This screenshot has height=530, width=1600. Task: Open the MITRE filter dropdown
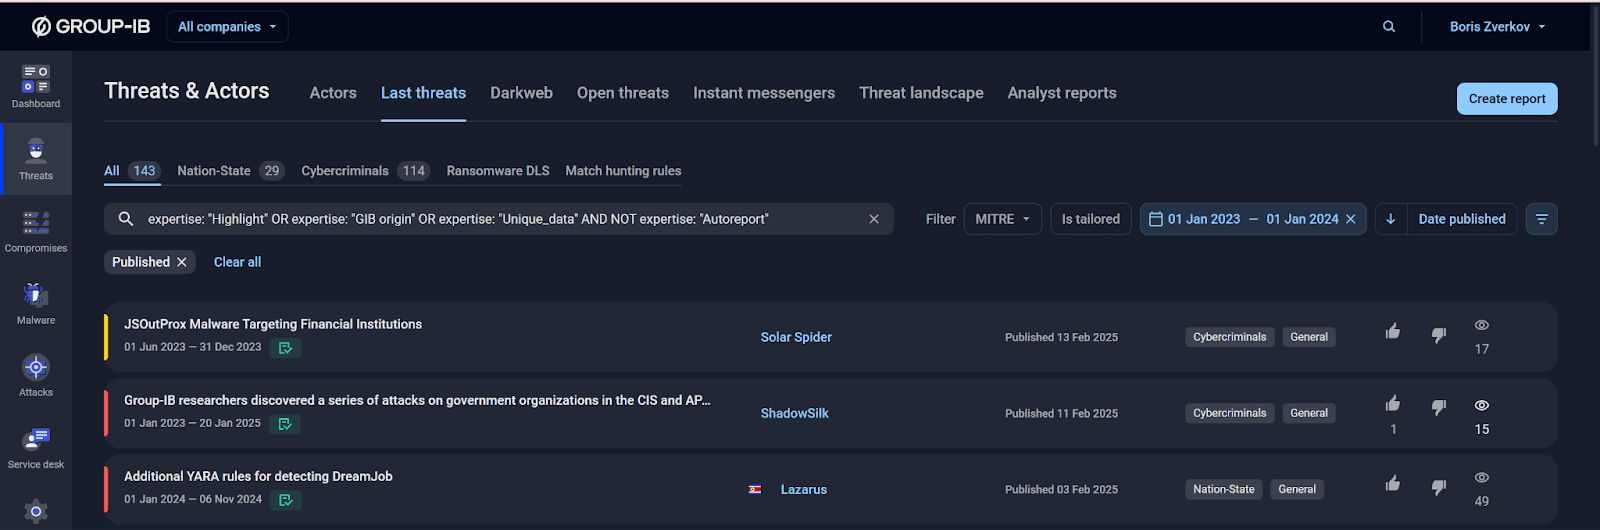tap(1002, 219)
